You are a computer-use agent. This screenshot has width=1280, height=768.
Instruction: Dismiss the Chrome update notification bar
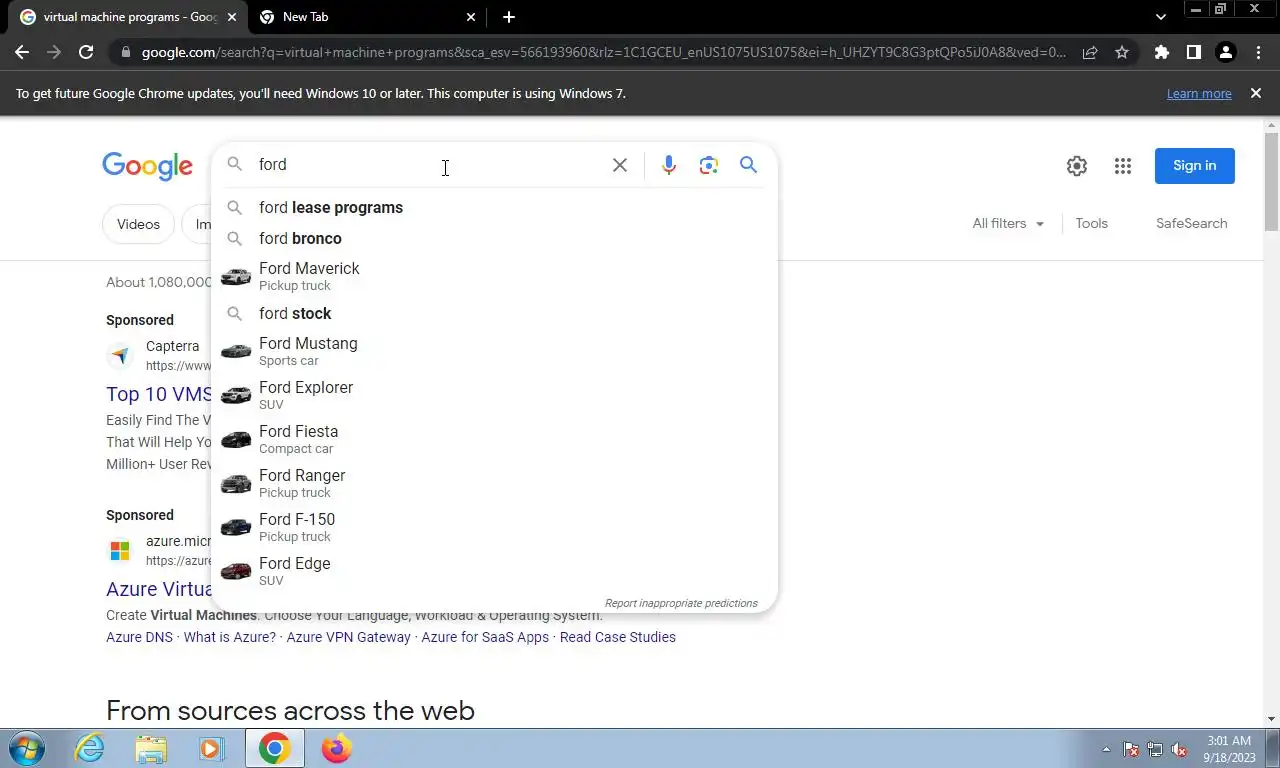point(1256,93)
